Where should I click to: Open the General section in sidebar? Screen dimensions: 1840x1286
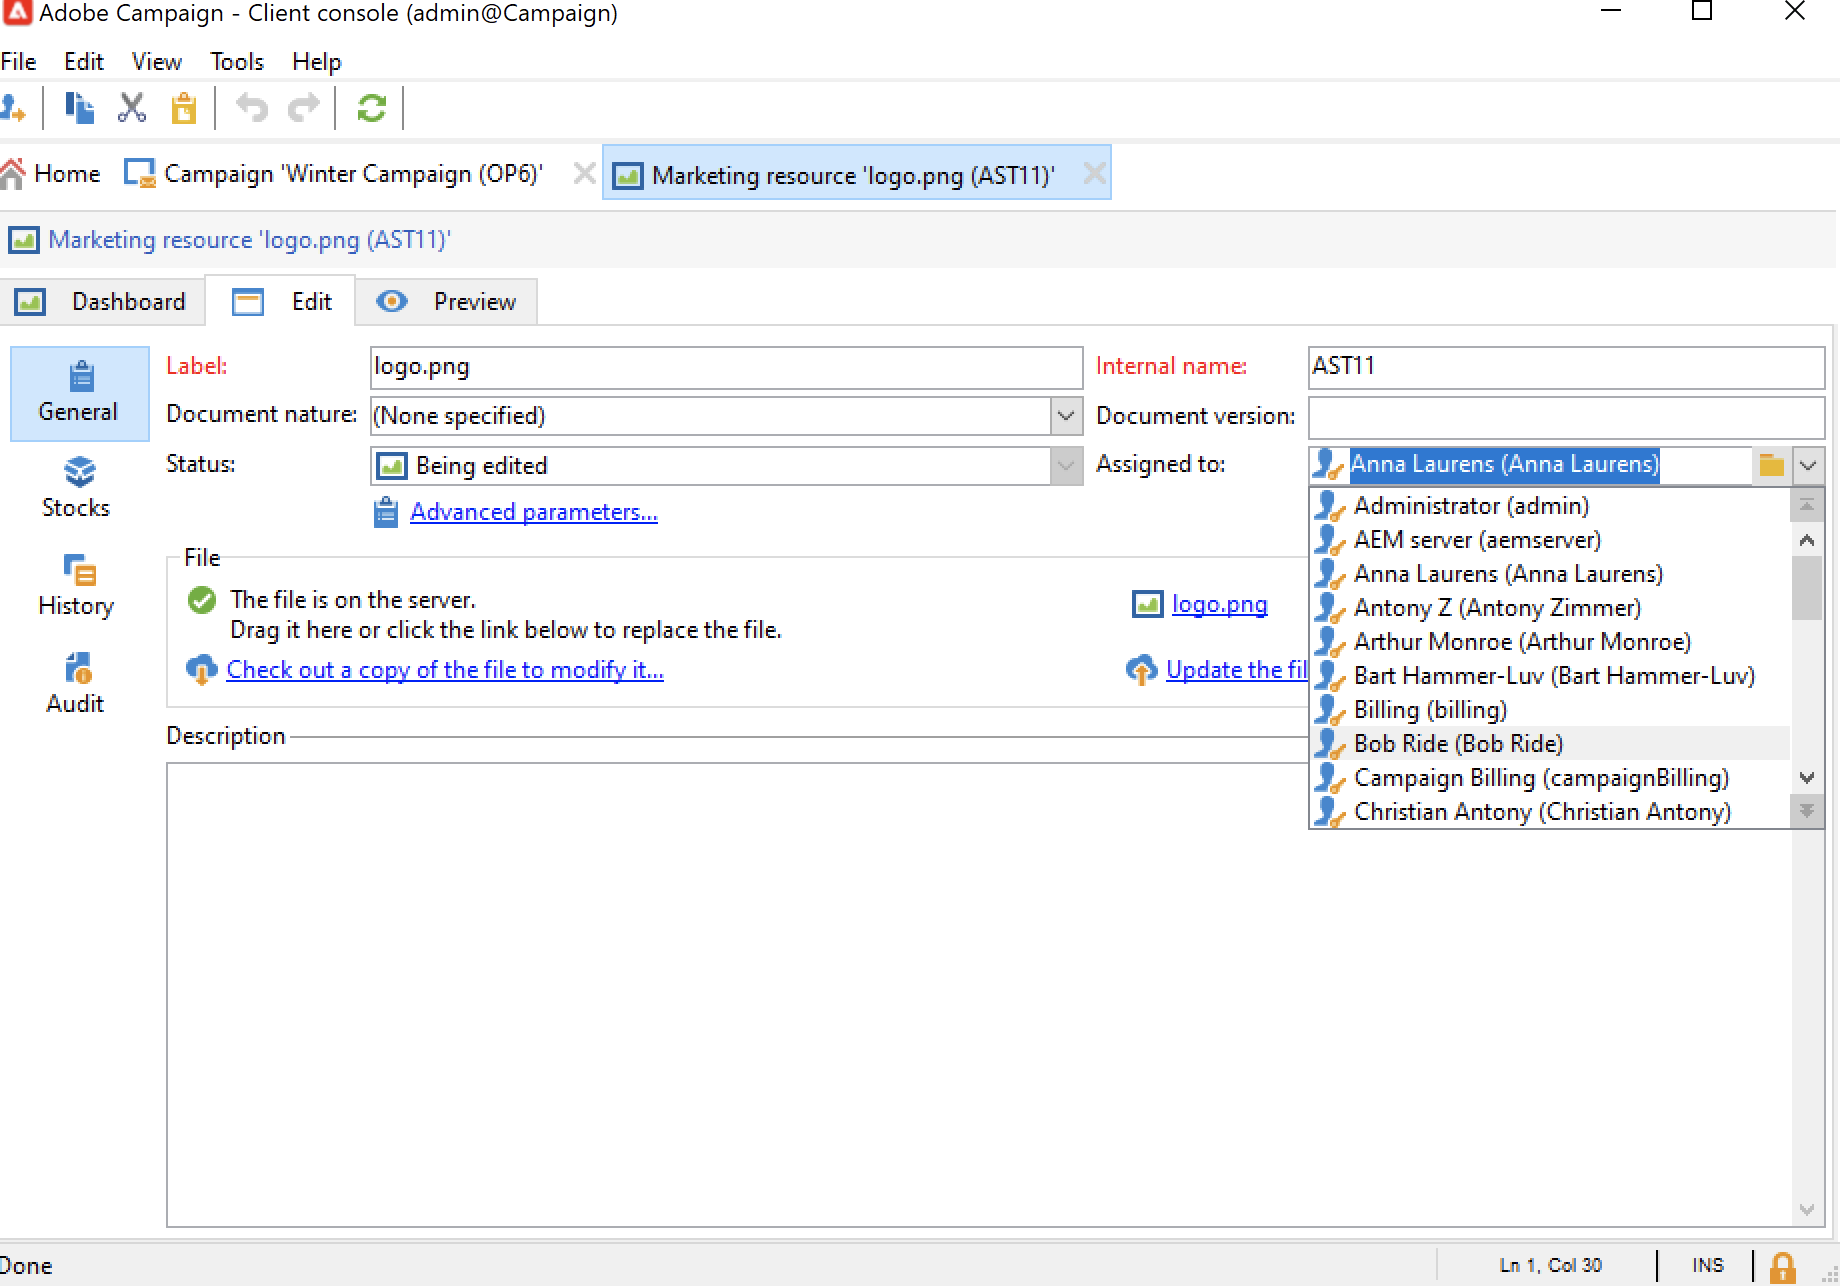click(79, 393)
